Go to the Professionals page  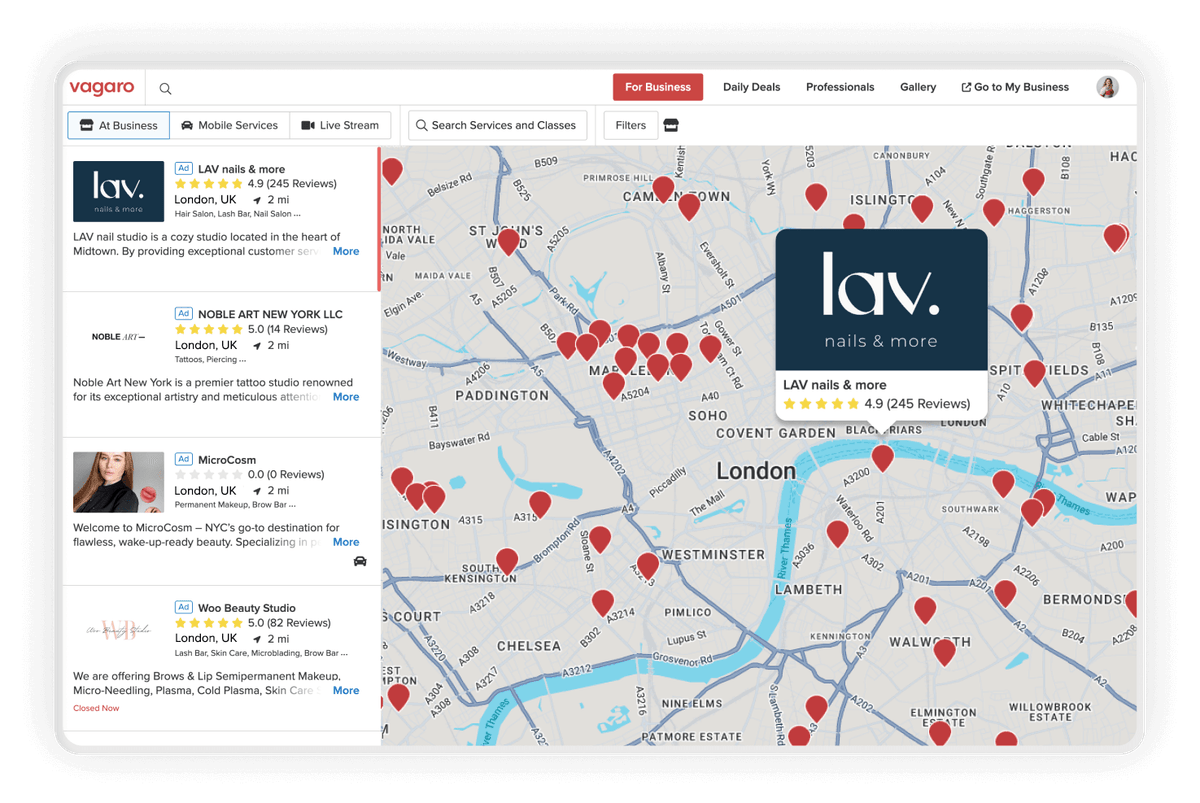(840, 87)
